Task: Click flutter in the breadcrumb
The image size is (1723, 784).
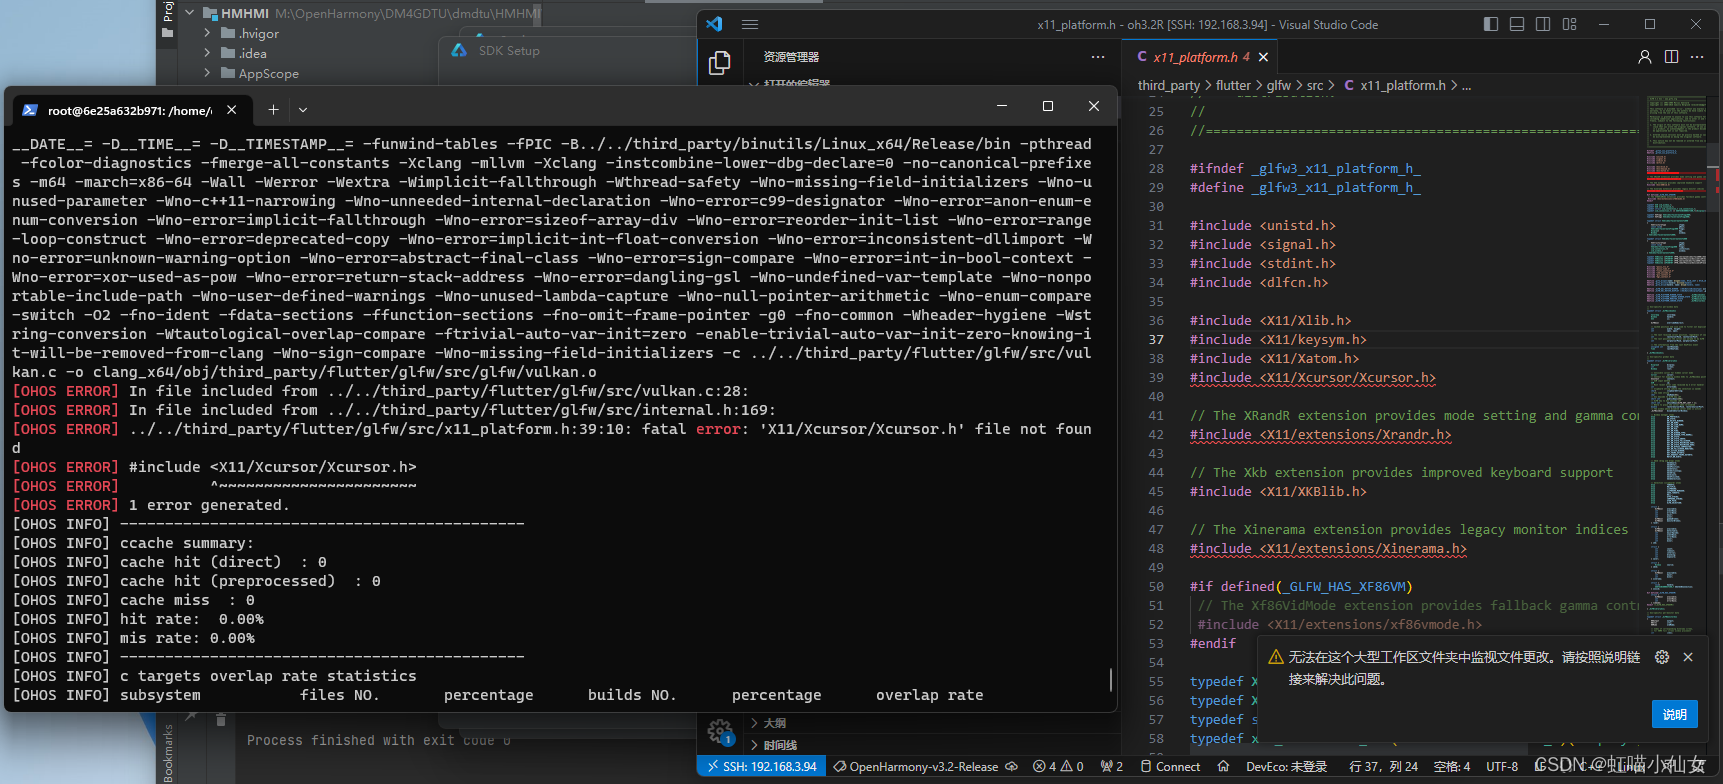Action: point(1233,86)
